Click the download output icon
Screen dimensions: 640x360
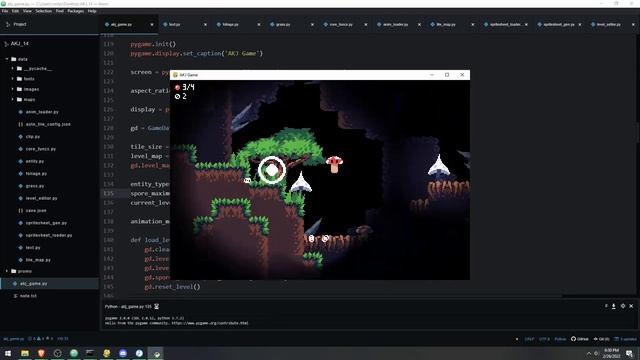point(613,306)
